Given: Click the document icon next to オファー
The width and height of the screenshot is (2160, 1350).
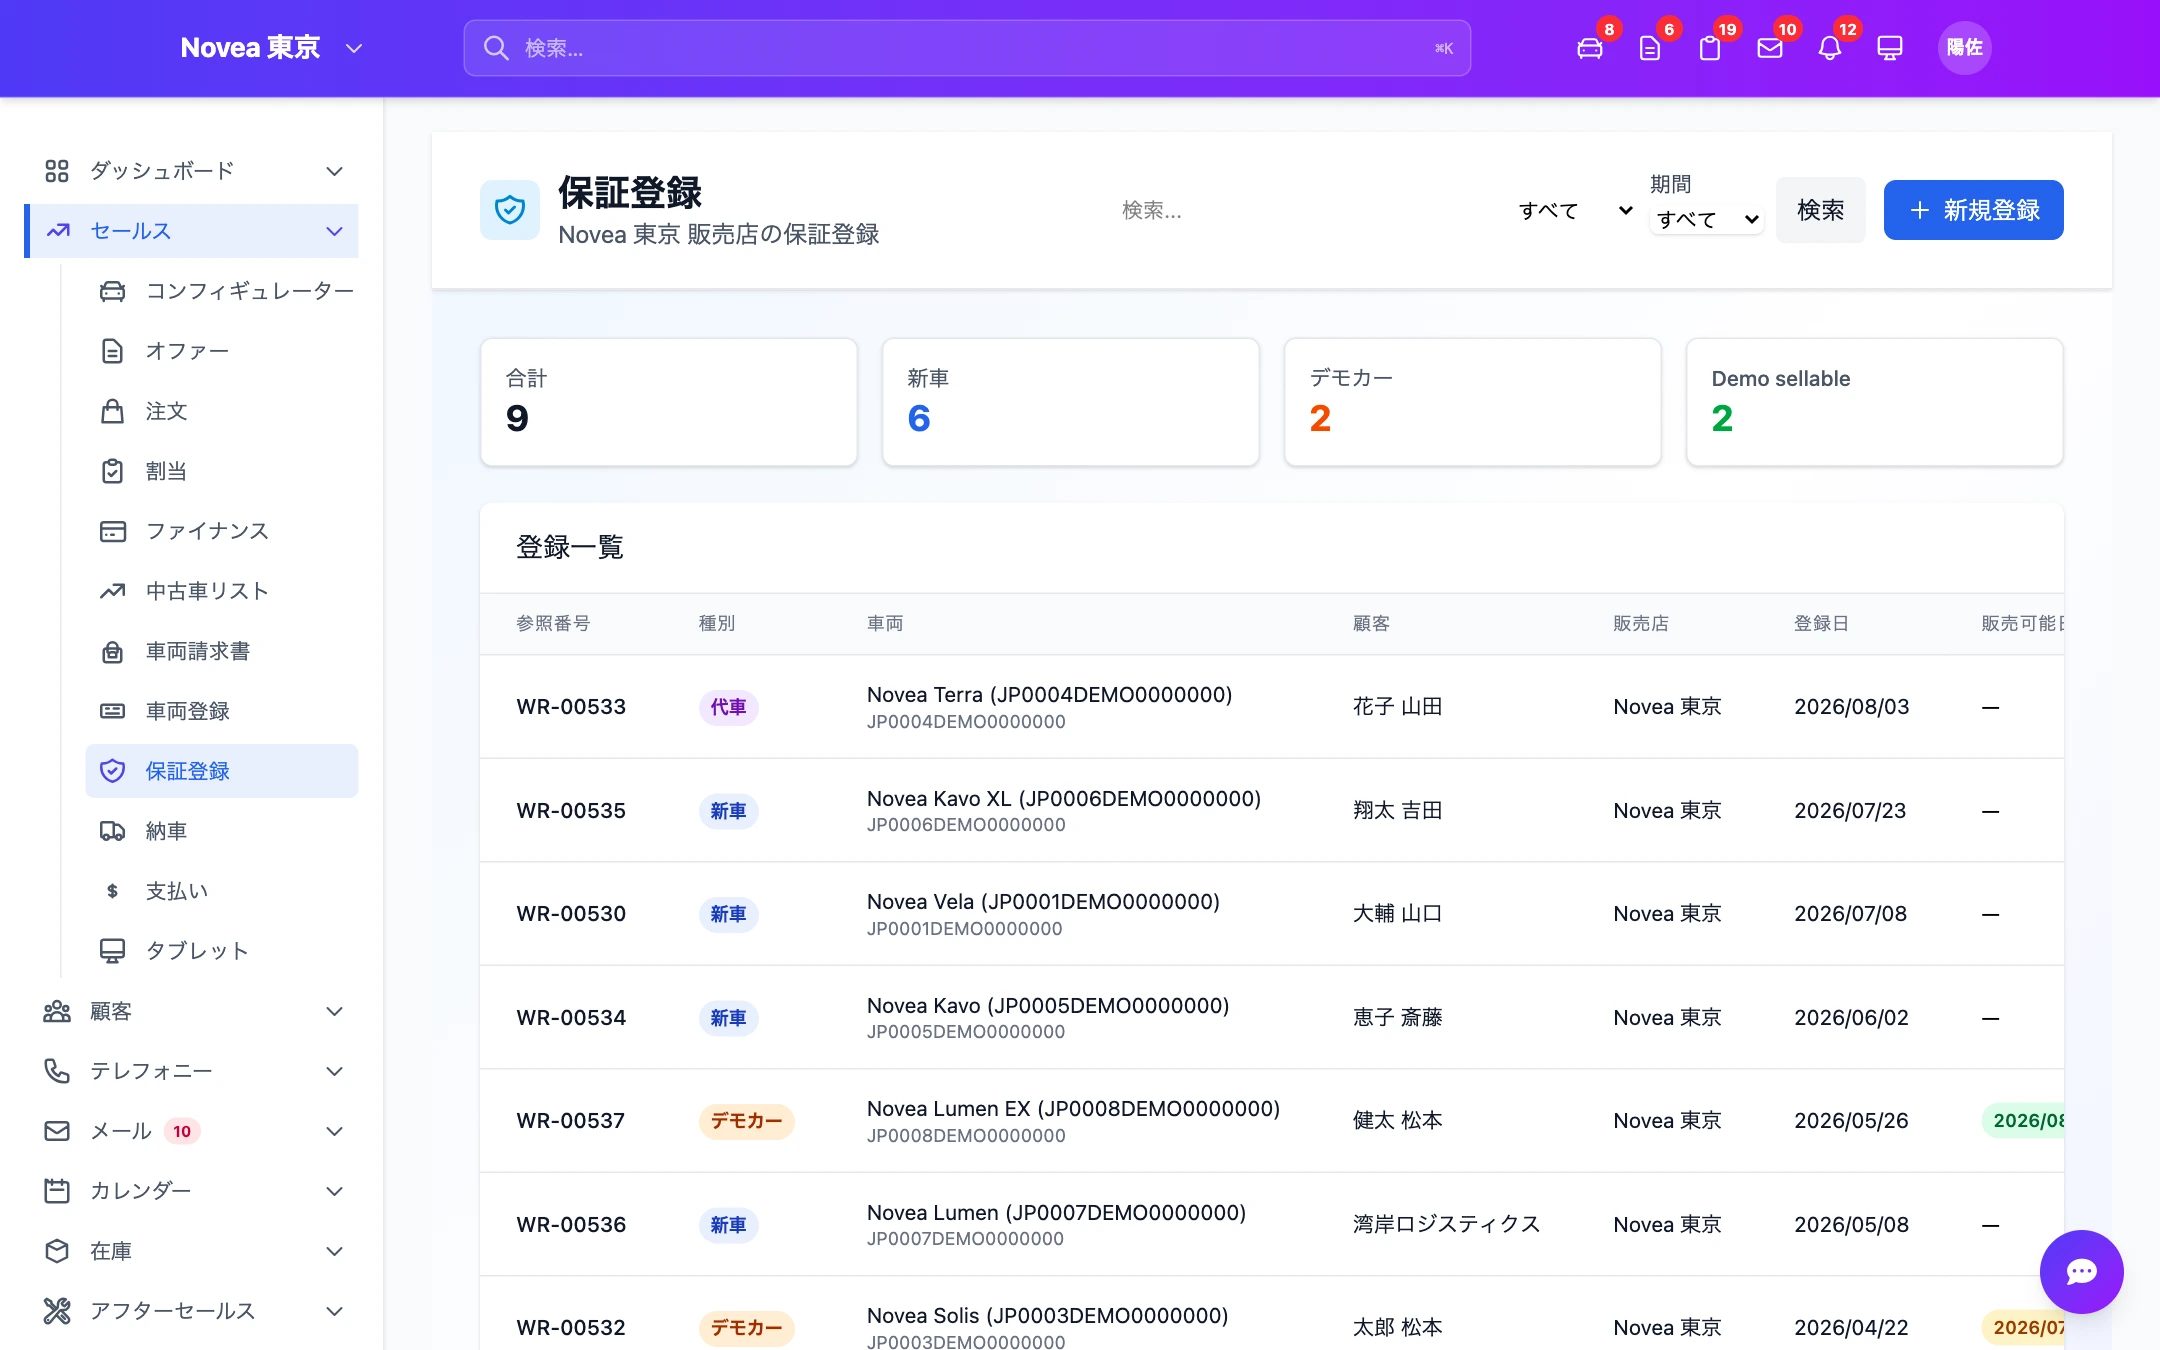Looking at the screenshot, I should pos(113,351).
